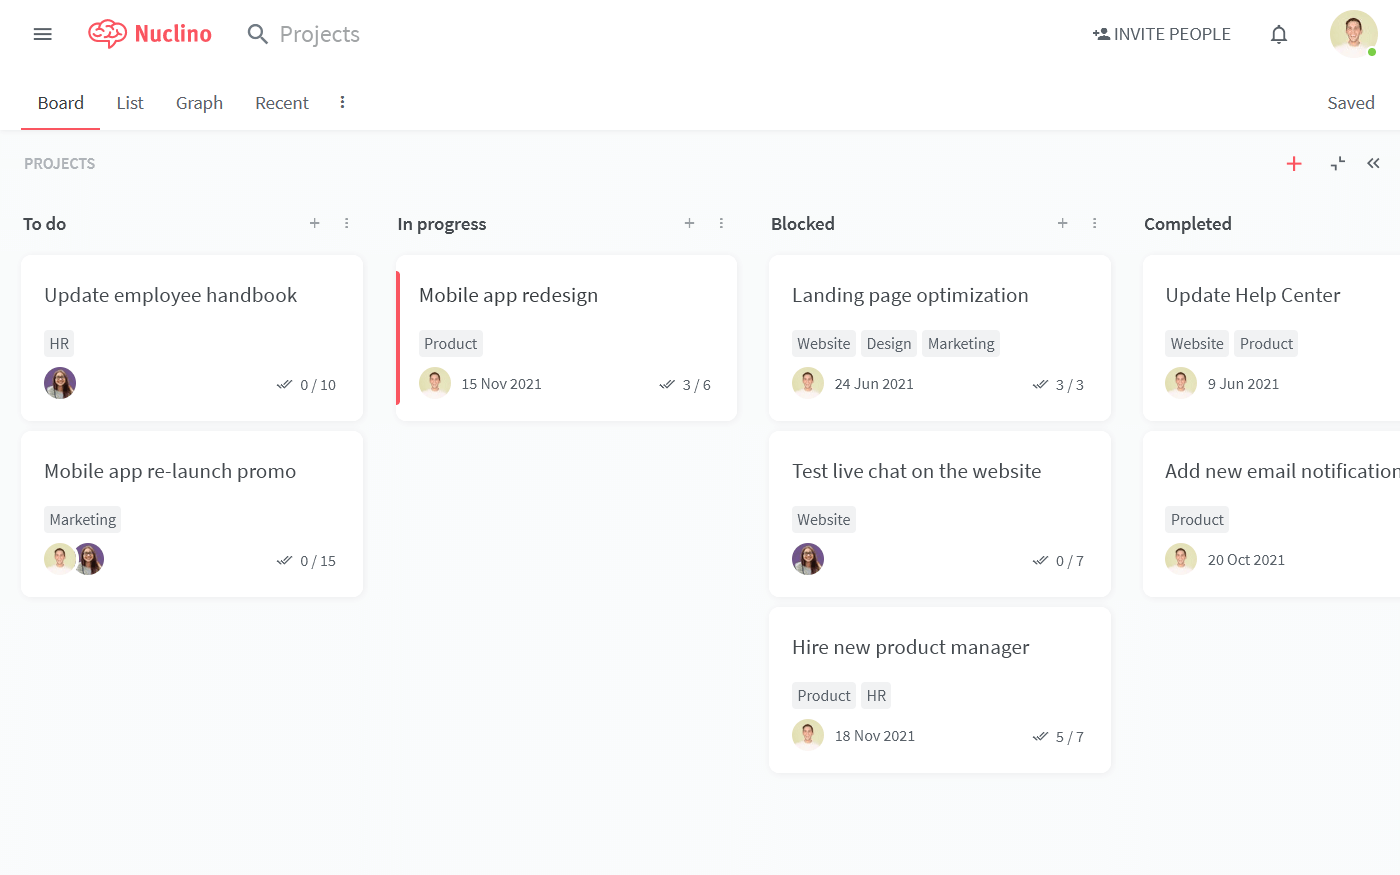This screenshot has width=1400, height=875.
Task: Open Add new email notification card
Action: pyautogui.click(x=1271, y=514)
